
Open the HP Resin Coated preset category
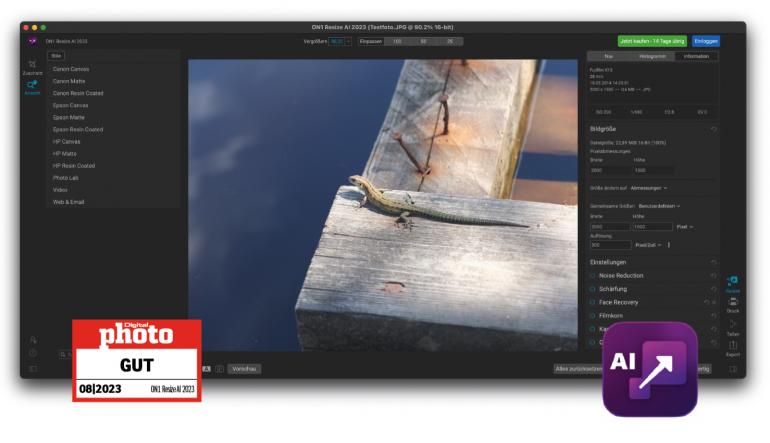coord(74,166)
